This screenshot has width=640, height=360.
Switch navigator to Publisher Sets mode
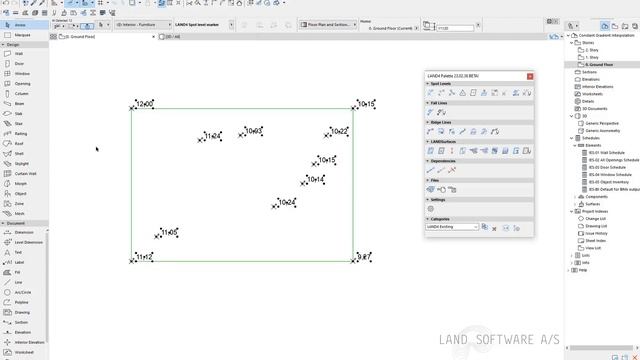point(635,26)
